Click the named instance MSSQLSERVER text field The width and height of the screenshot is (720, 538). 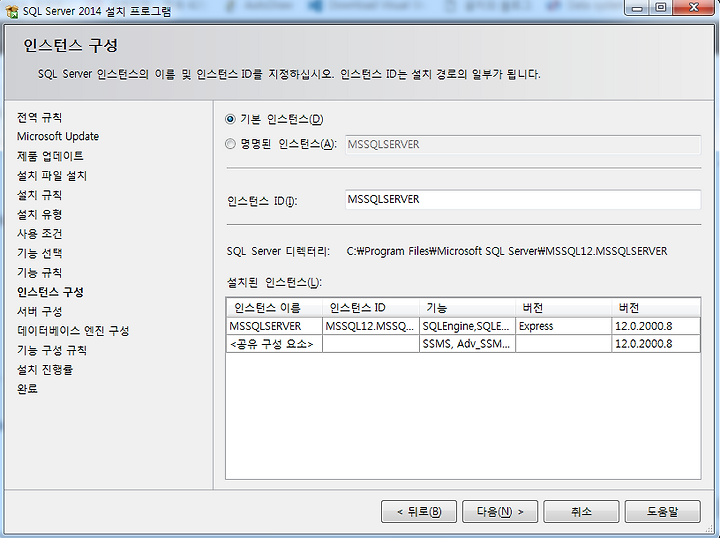point(523,145)
